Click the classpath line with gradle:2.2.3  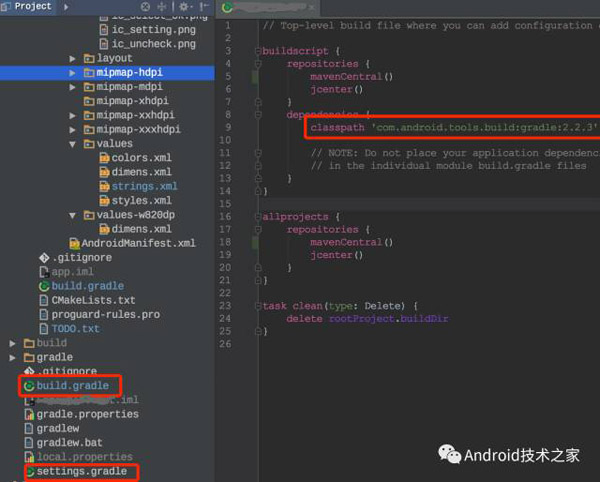click(x=454, y=127)
